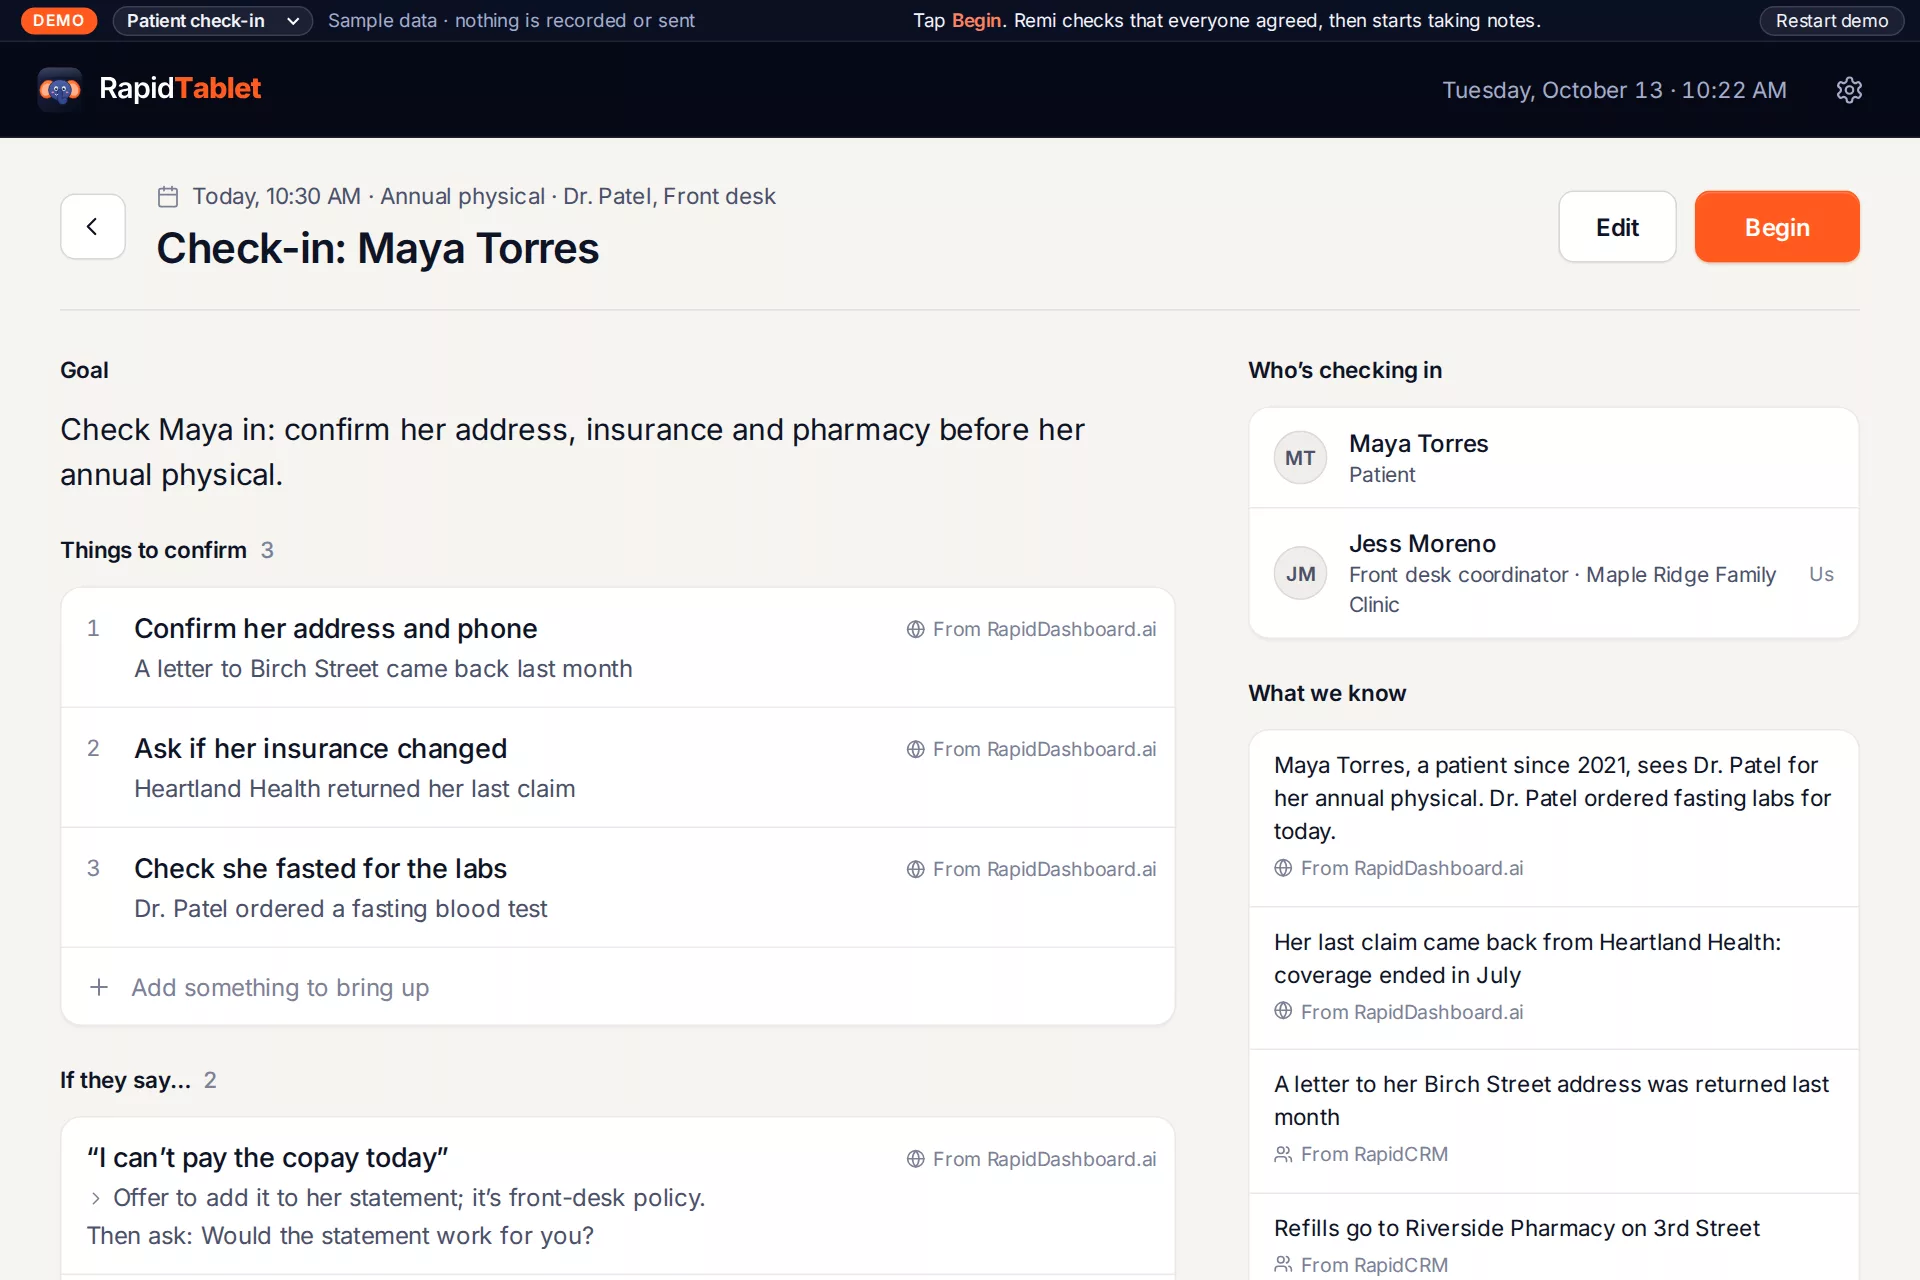Click the Goal description text

pos(572,451)
